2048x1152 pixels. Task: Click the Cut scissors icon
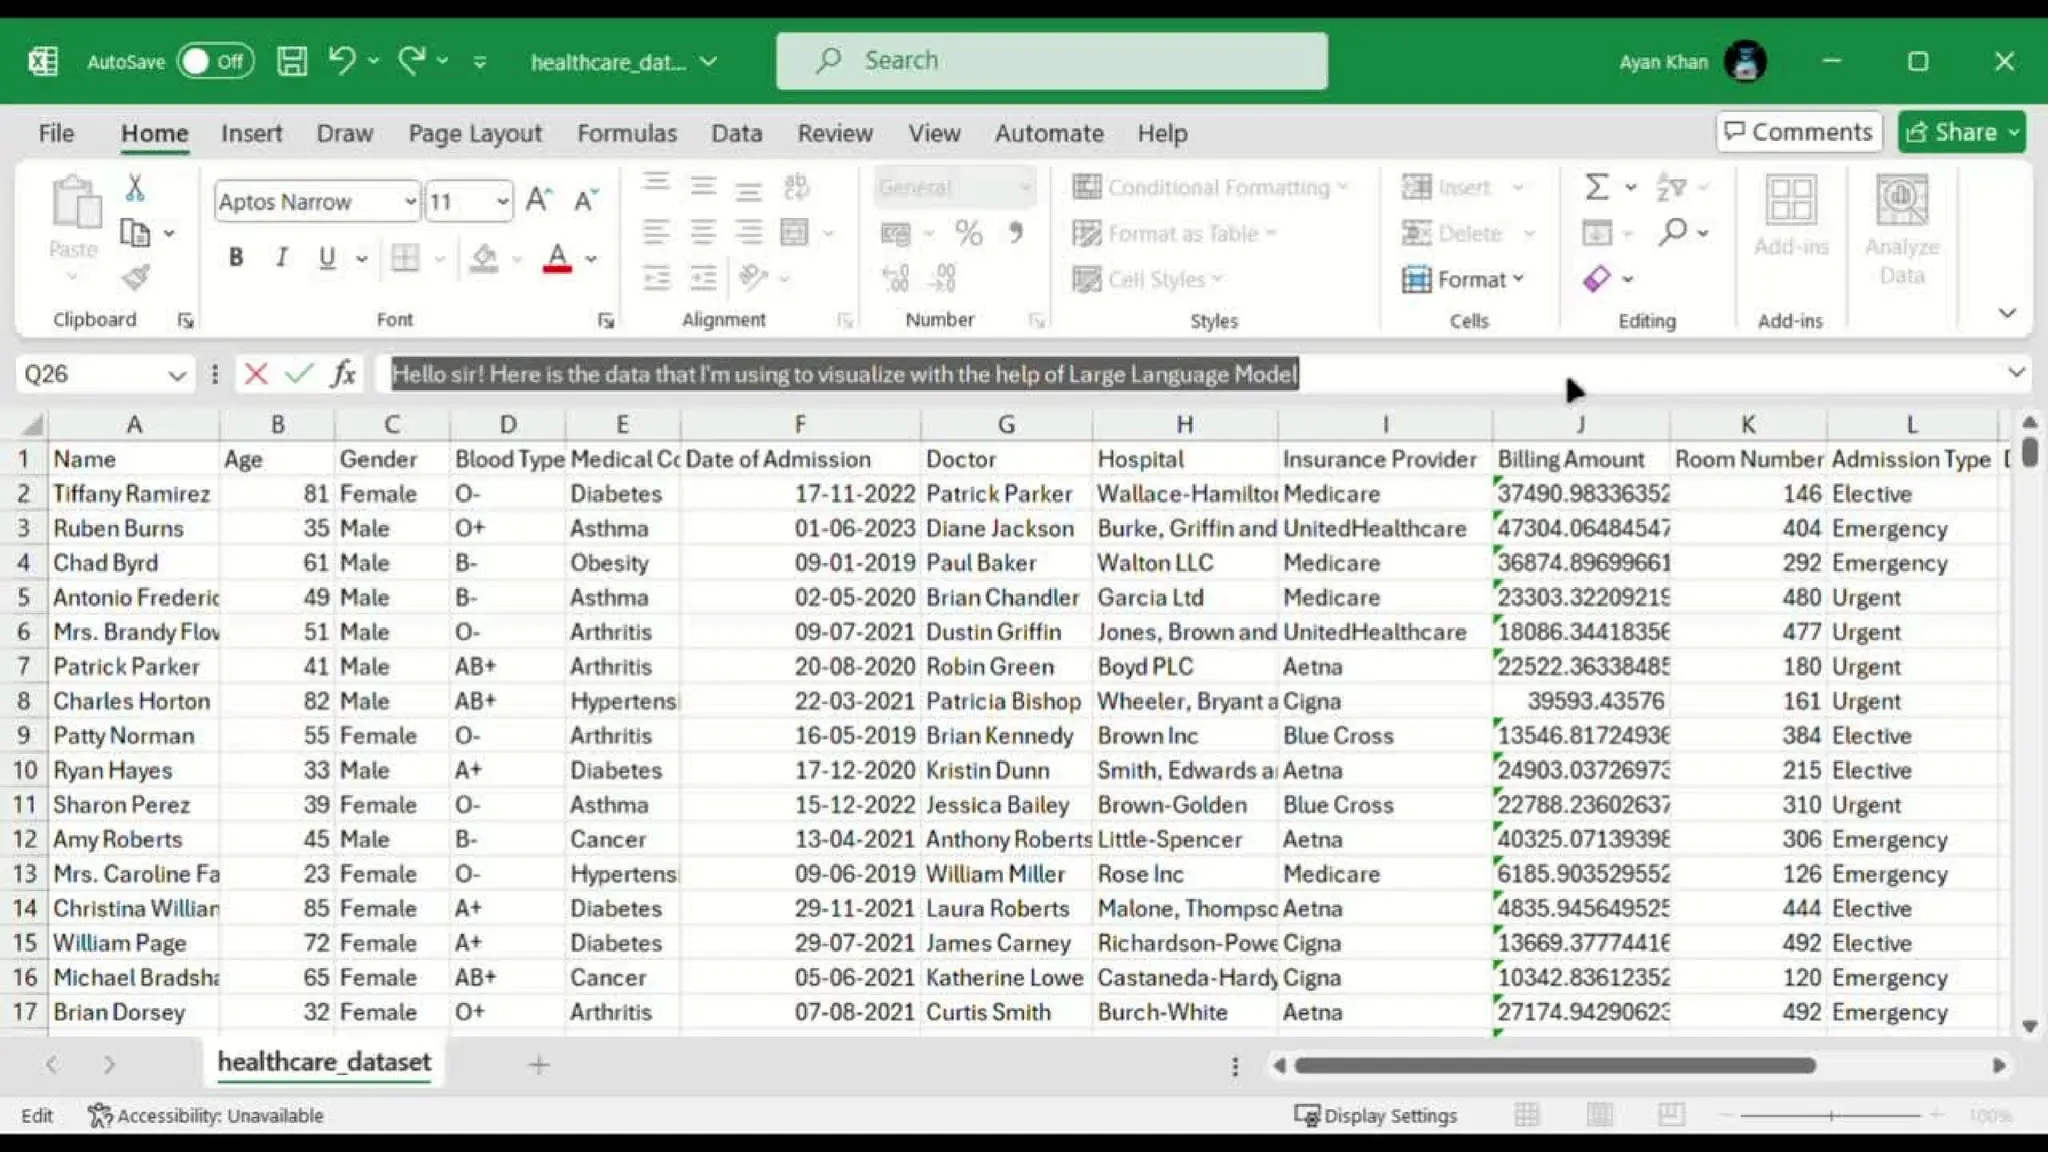click(135, 187)
